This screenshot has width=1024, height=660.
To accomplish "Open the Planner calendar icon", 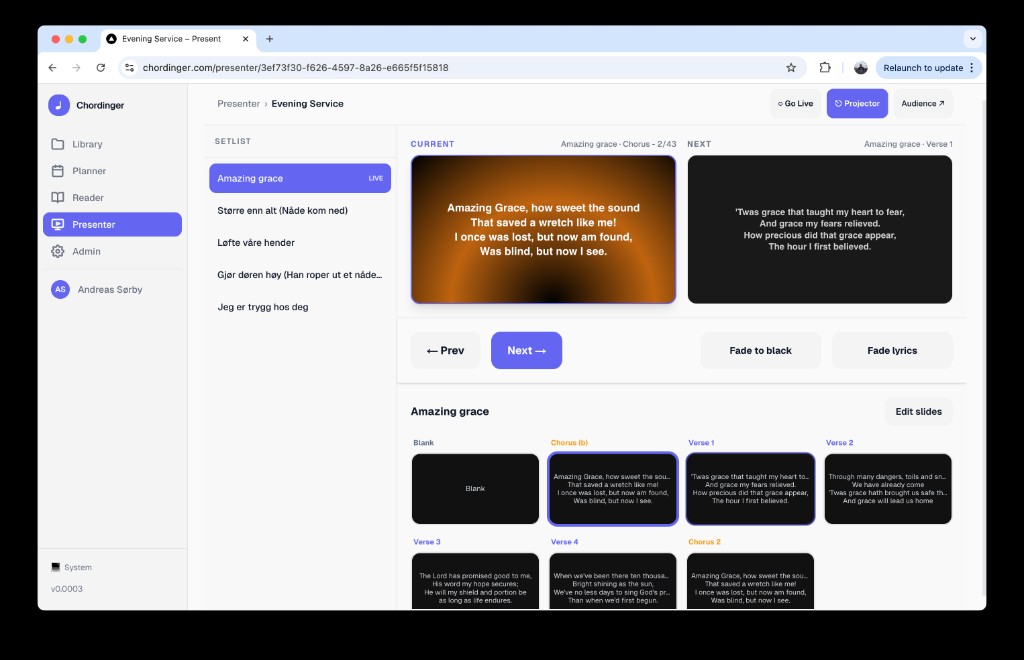I will (x=58, y=171).
